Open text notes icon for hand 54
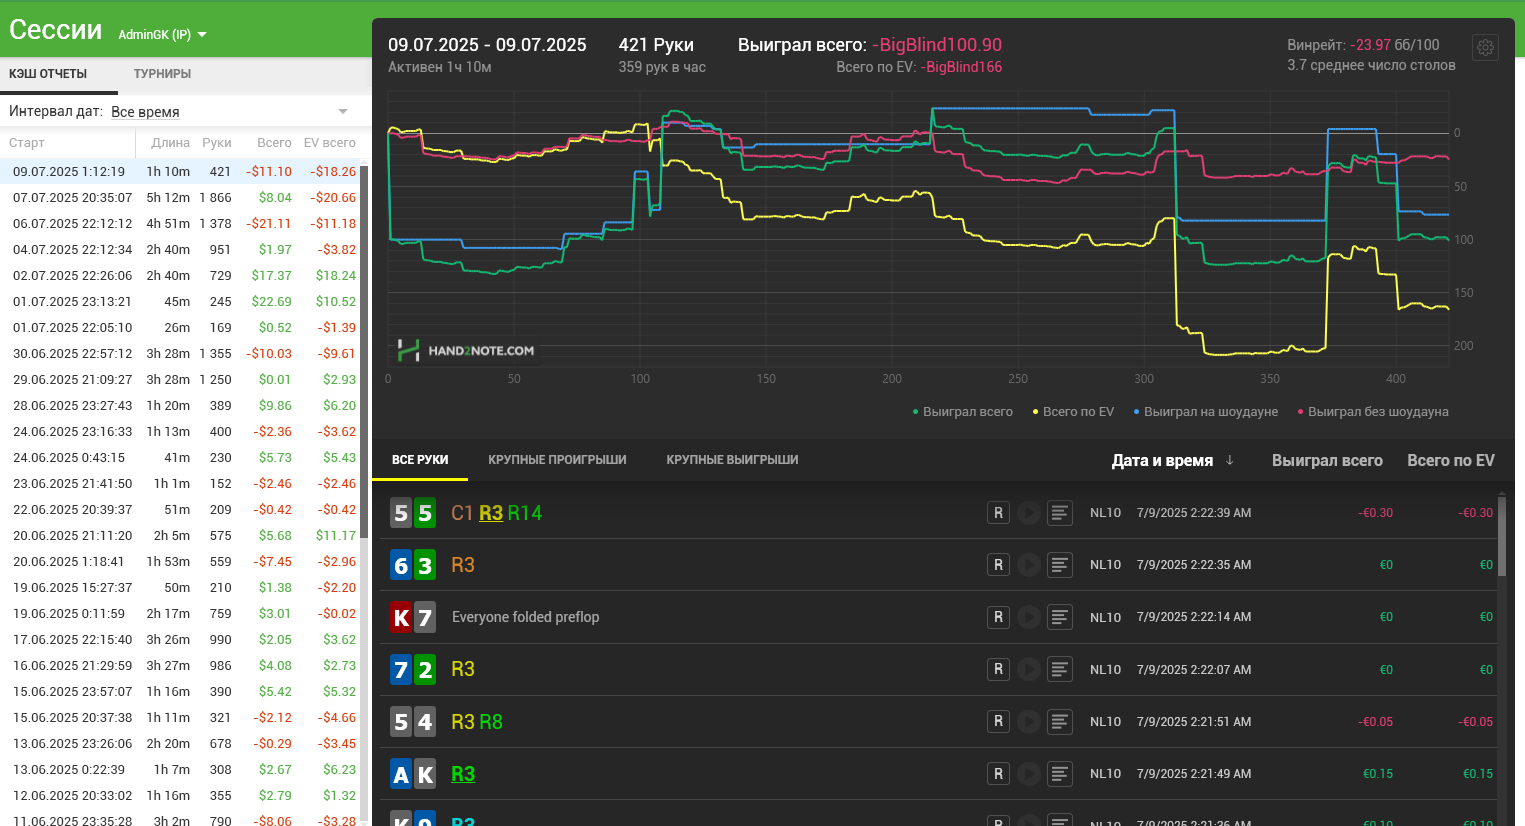 point(1060,721)
